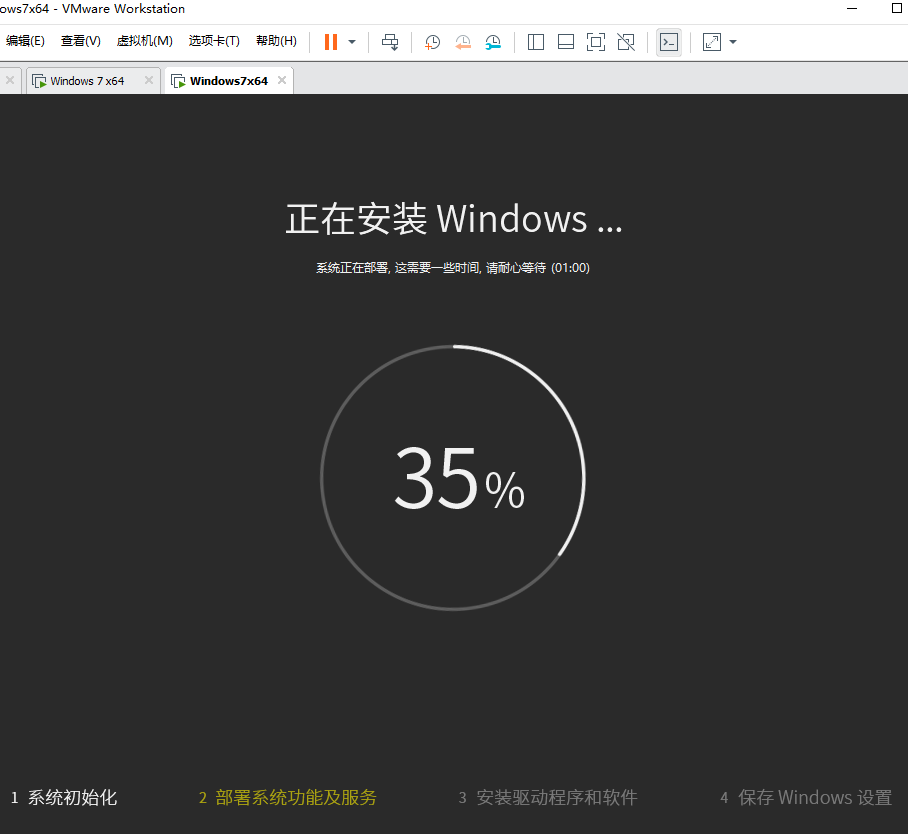The width and height of the screenshot is (908, 834).
Task: Maximize the VMware Workstation window
Action: [896, 8]
